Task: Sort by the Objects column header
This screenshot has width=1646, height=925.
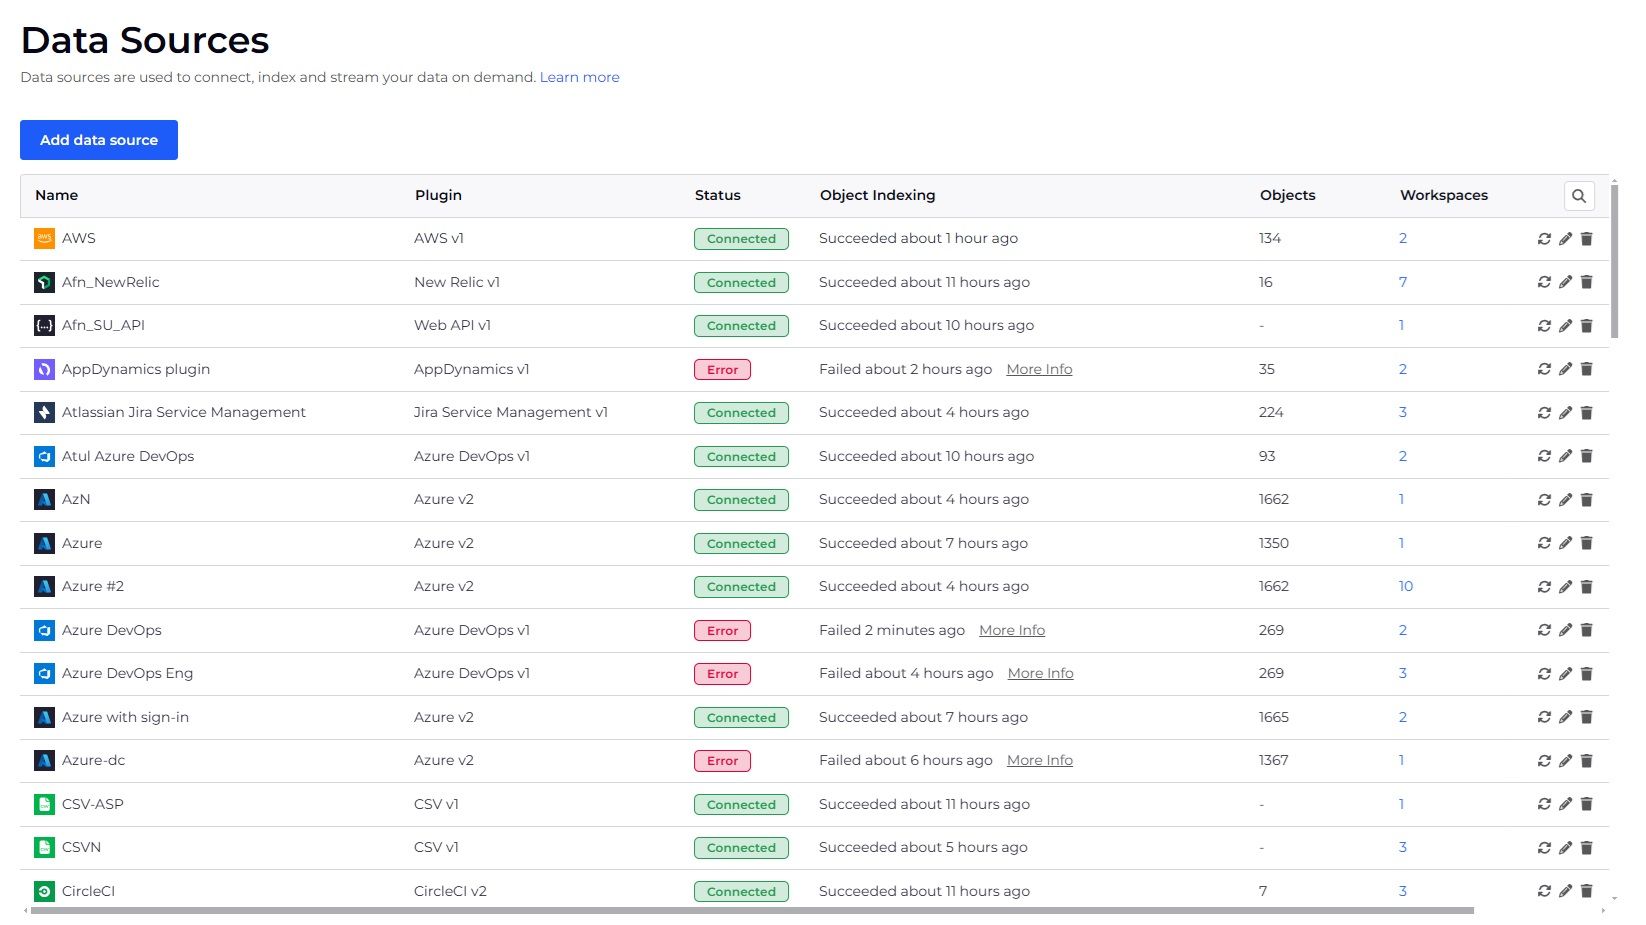Action: pyautogui.click(x=1288, y=195)
